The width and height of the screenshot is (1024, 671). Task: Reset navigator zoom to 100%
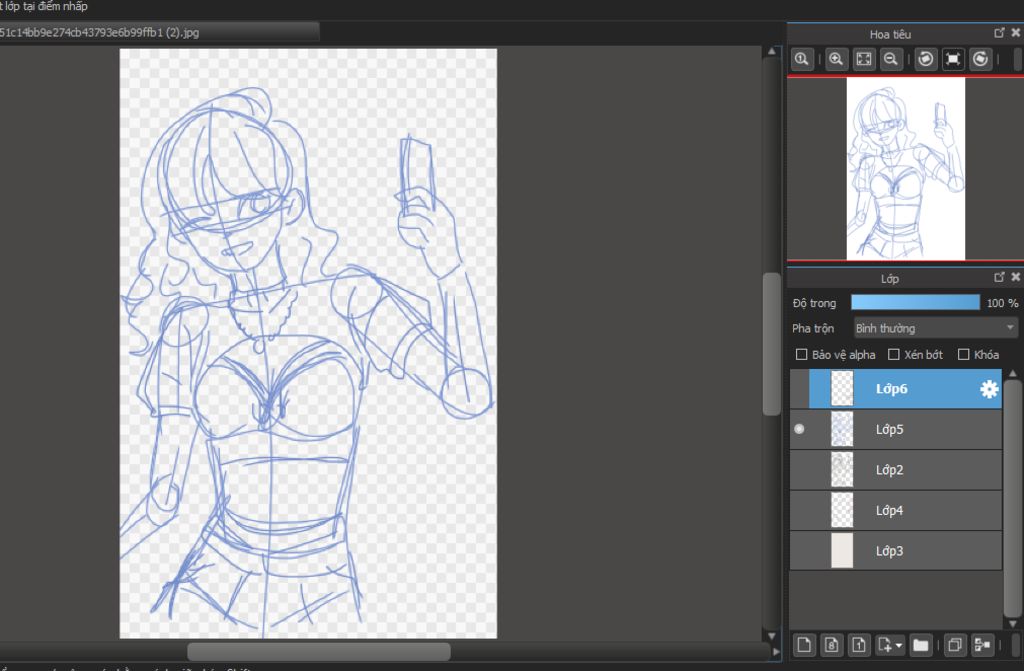802,60
